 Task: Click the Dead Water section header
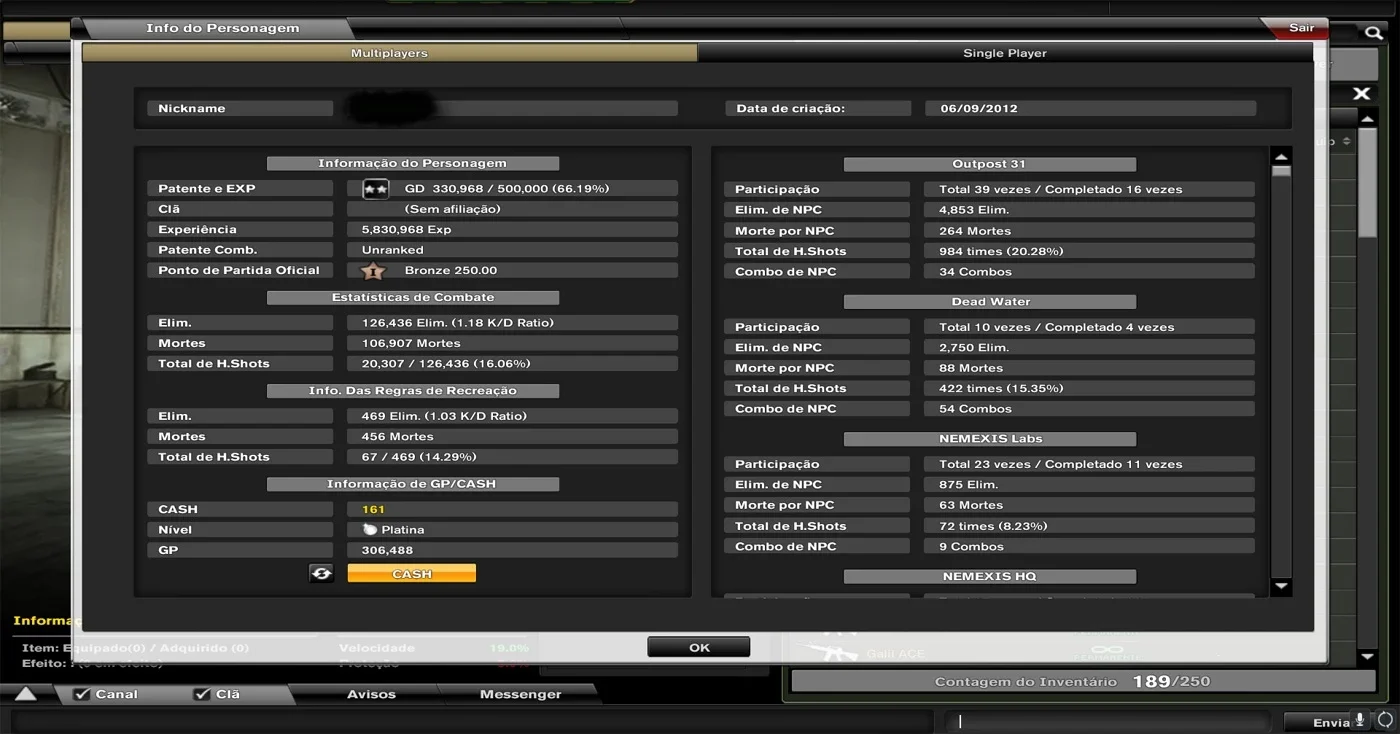coord(989,301)
